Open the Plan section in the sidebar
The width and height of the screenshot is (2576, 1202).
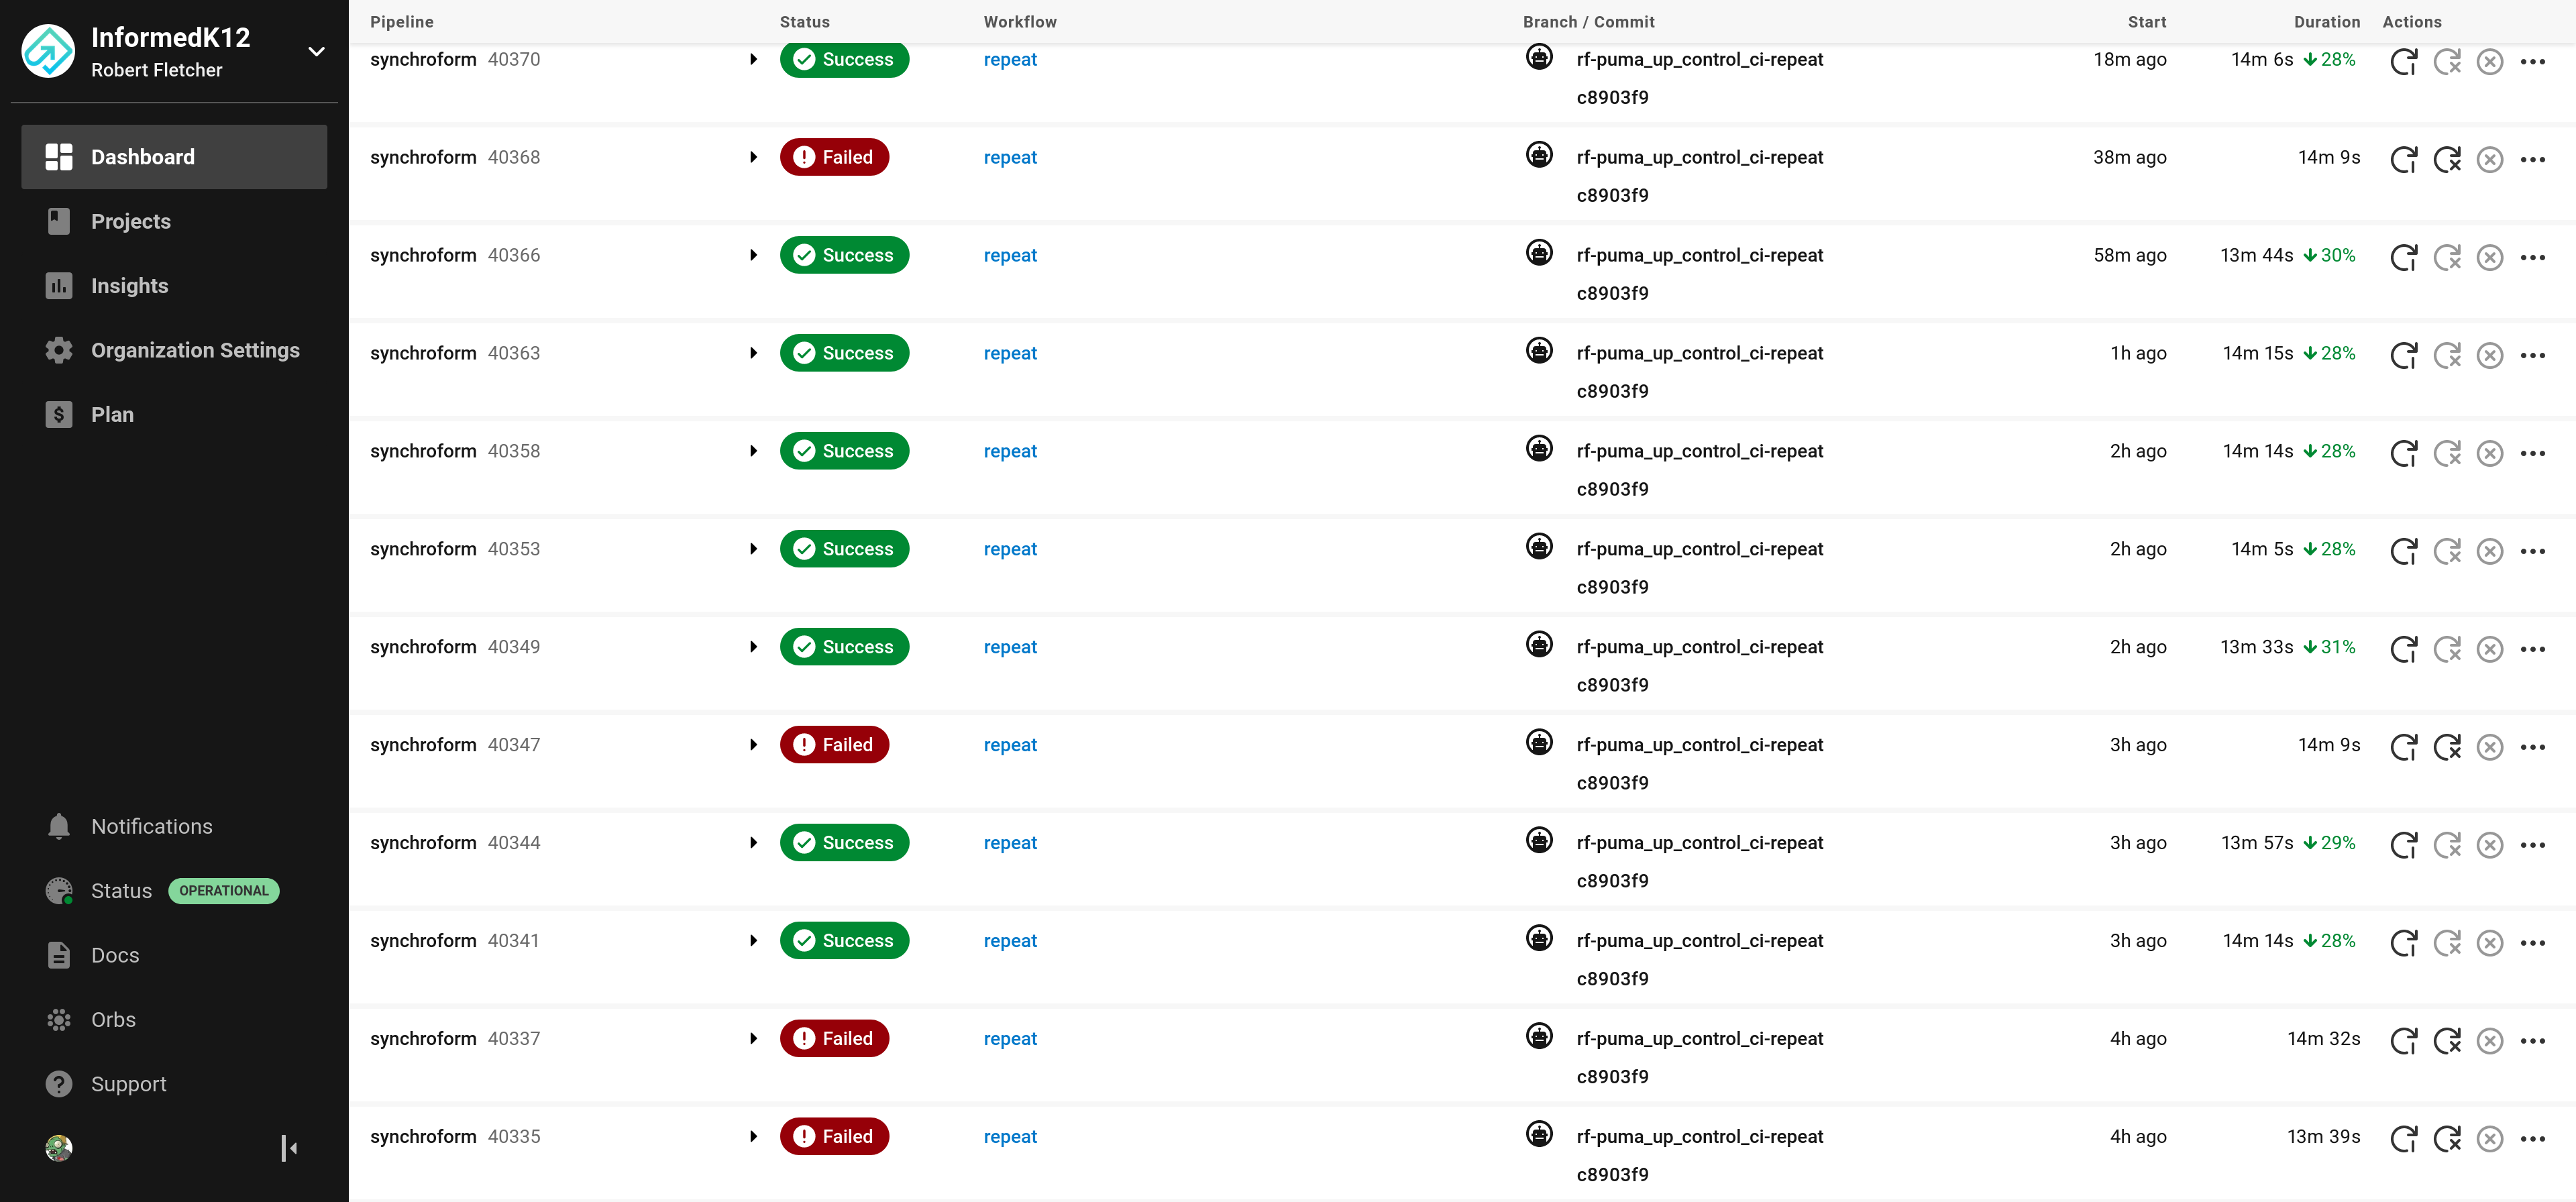point(110,414)
